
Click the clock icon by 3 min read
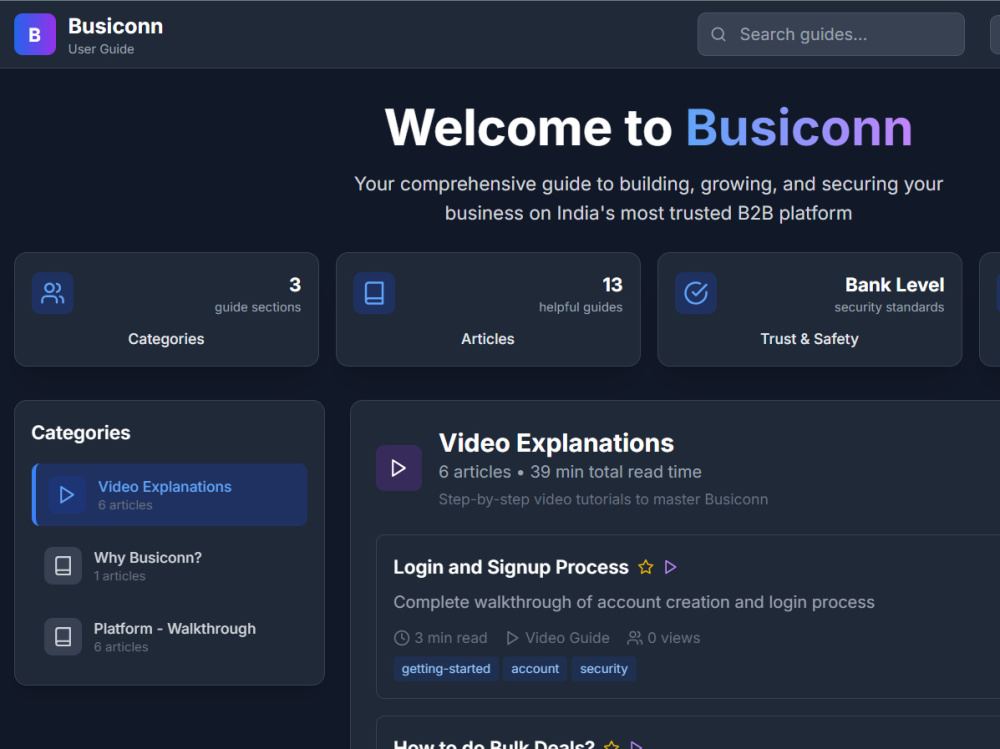coord(401,638)
